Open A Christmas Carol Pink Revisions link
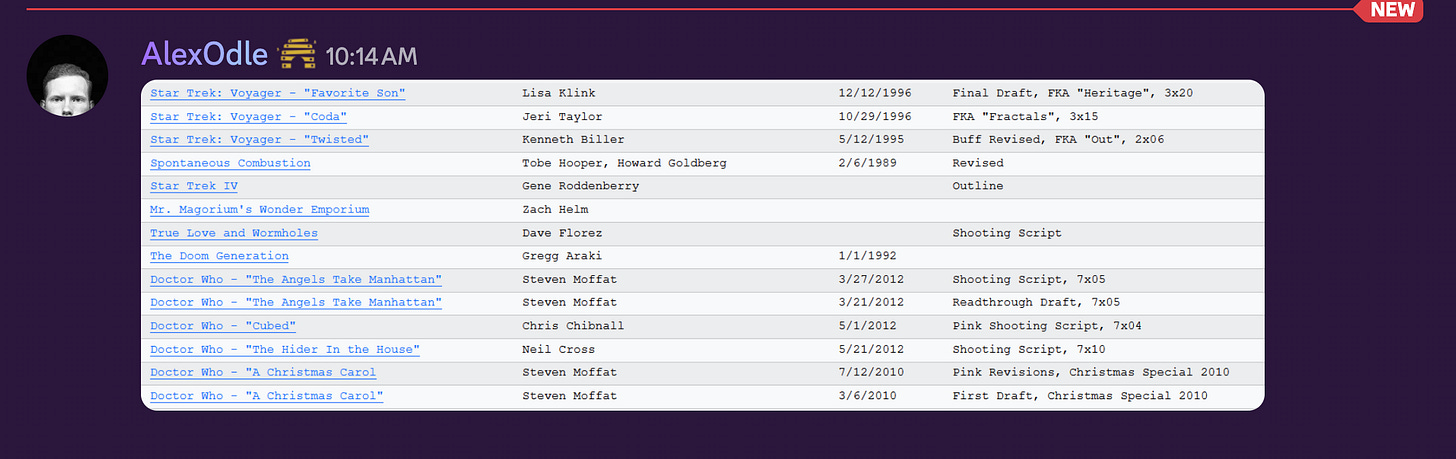Screen dimensions: 1456x459 263,372
